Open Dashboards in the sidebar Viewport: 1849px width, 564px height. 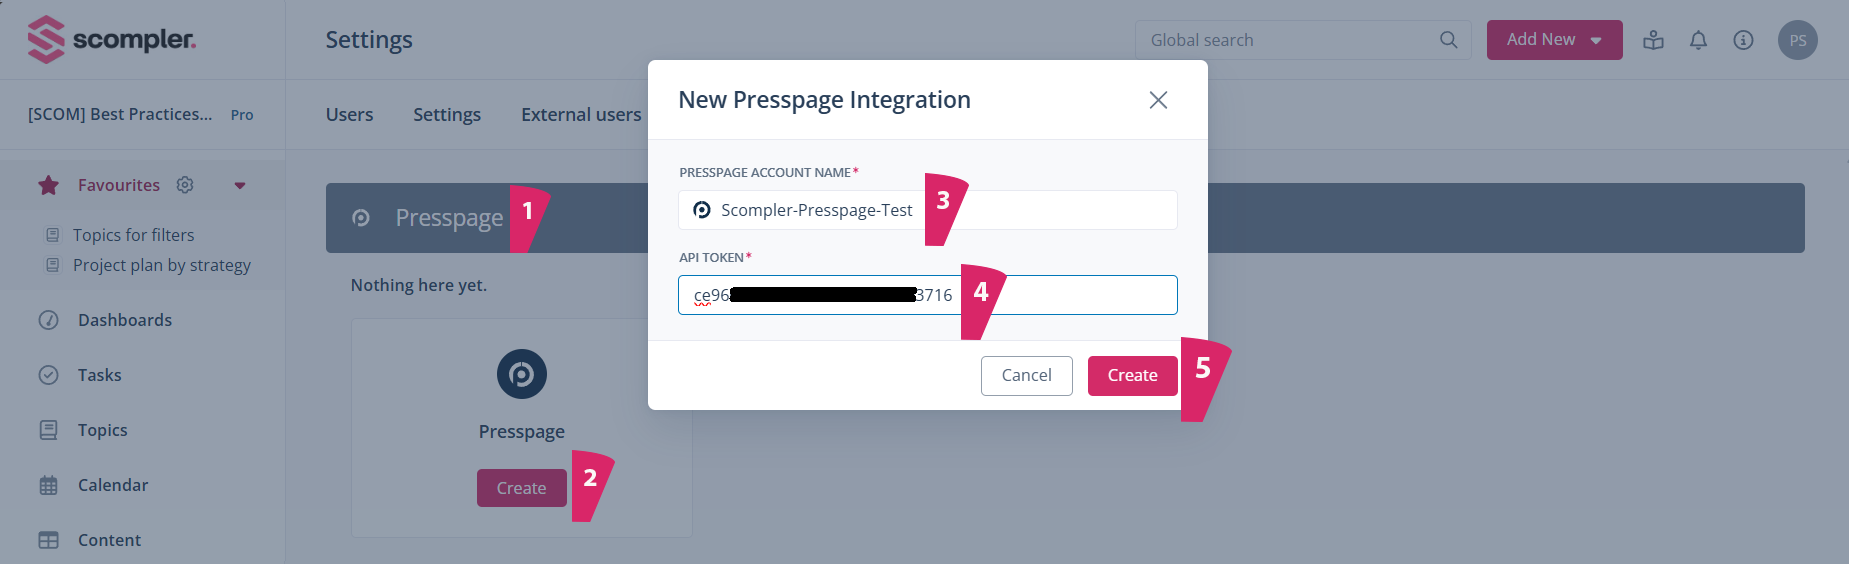coord(124,320)
